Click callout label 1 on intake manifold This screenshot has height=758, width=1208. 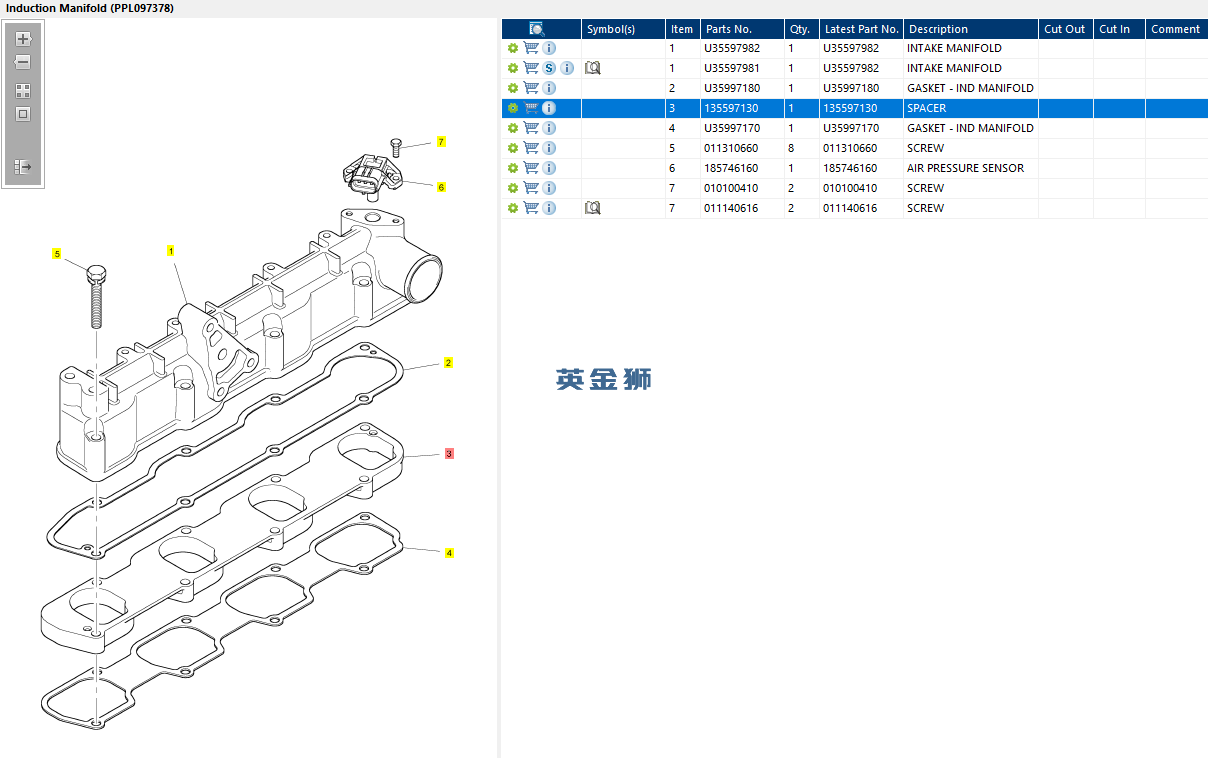pos(171,251)
